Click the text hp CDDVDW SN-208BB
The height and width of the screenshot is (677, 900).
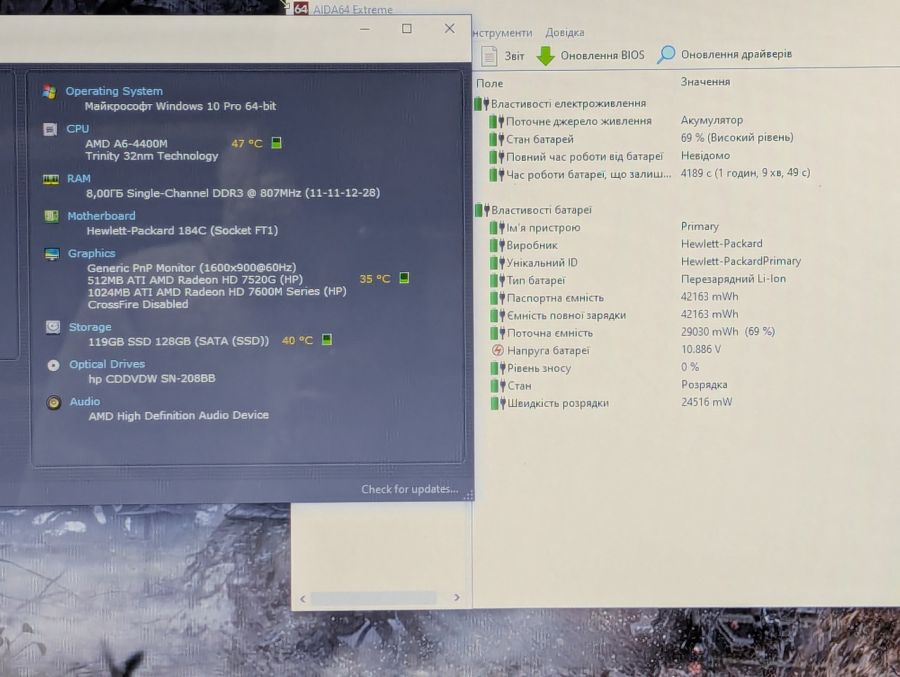(152, 378)
